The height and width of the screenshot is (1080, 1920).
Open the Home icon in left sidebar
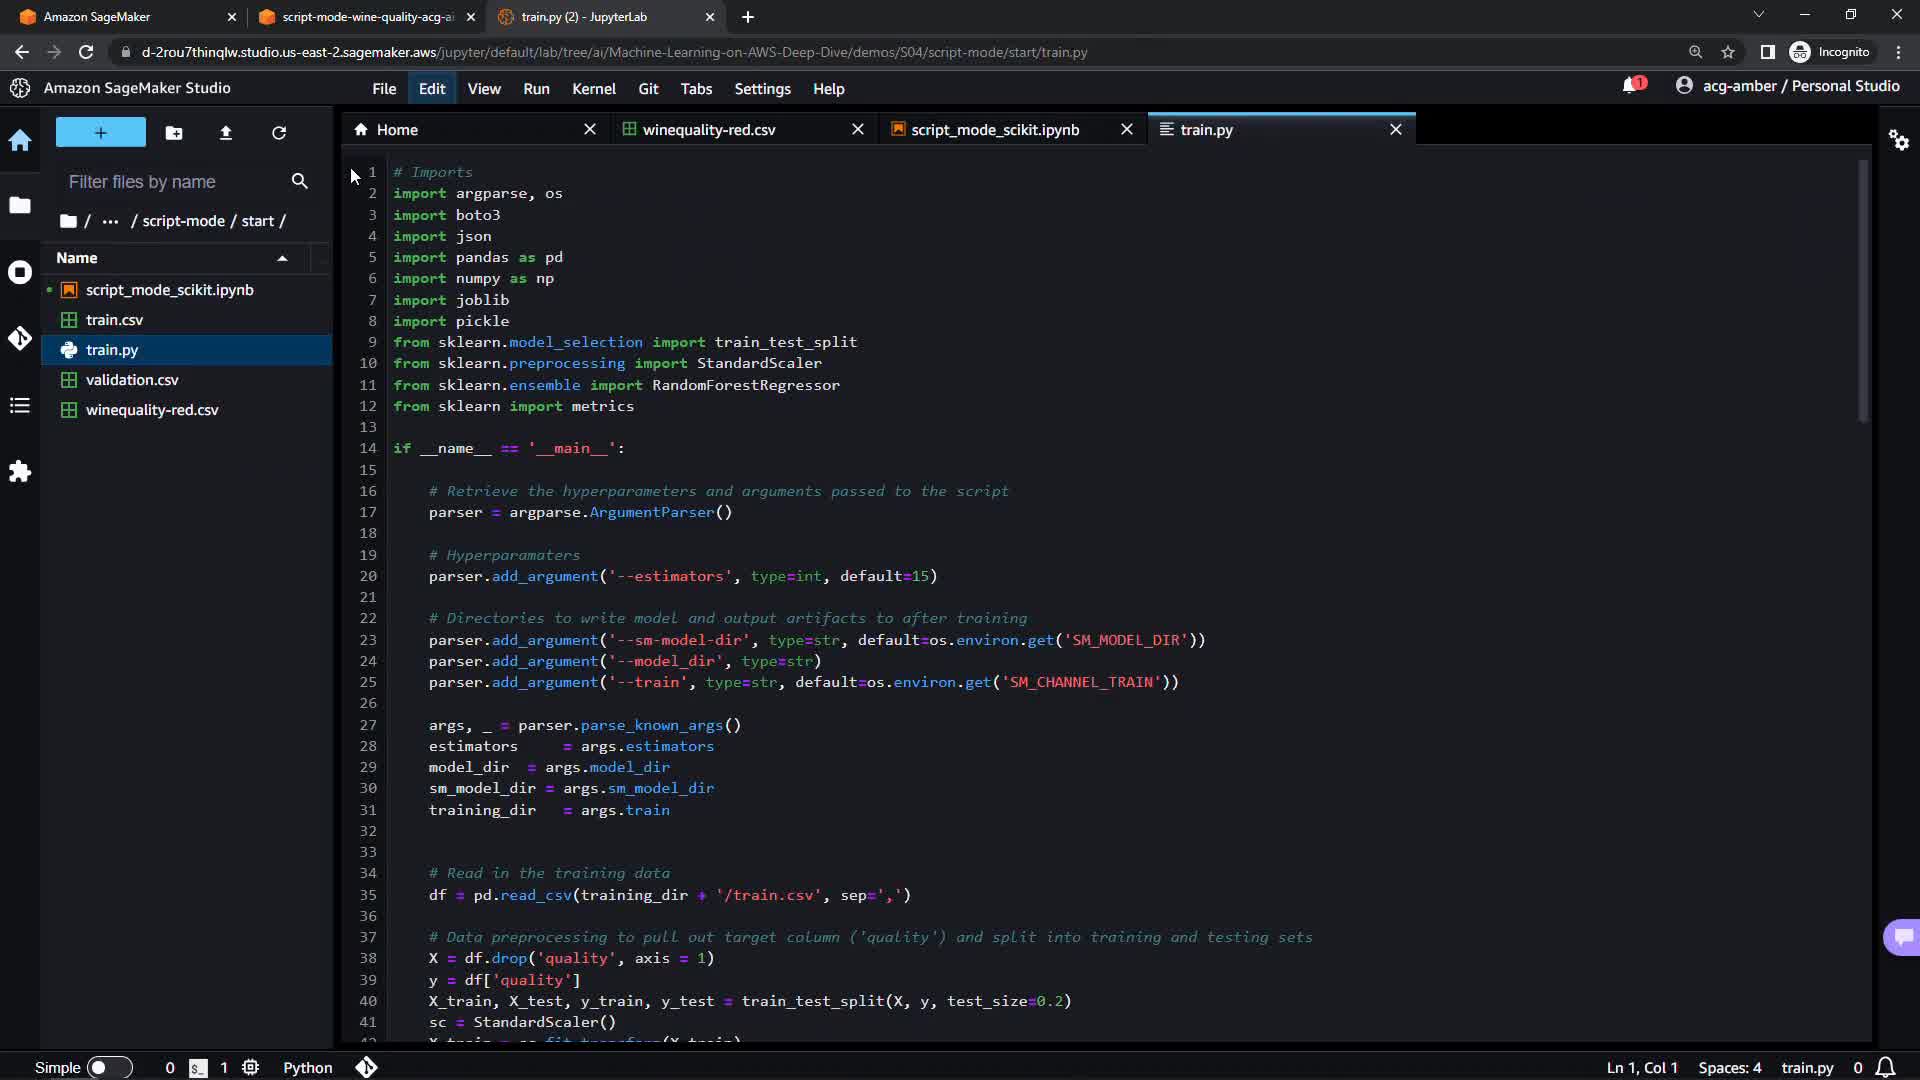click(x=20, y=141)
